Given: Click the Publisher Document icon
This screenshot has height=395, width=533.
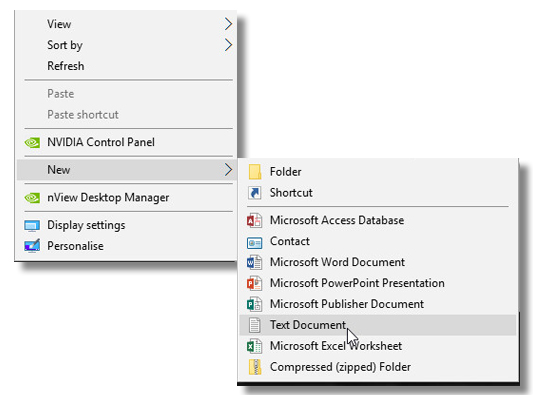Looking at the screenshot, I should 254,304.
